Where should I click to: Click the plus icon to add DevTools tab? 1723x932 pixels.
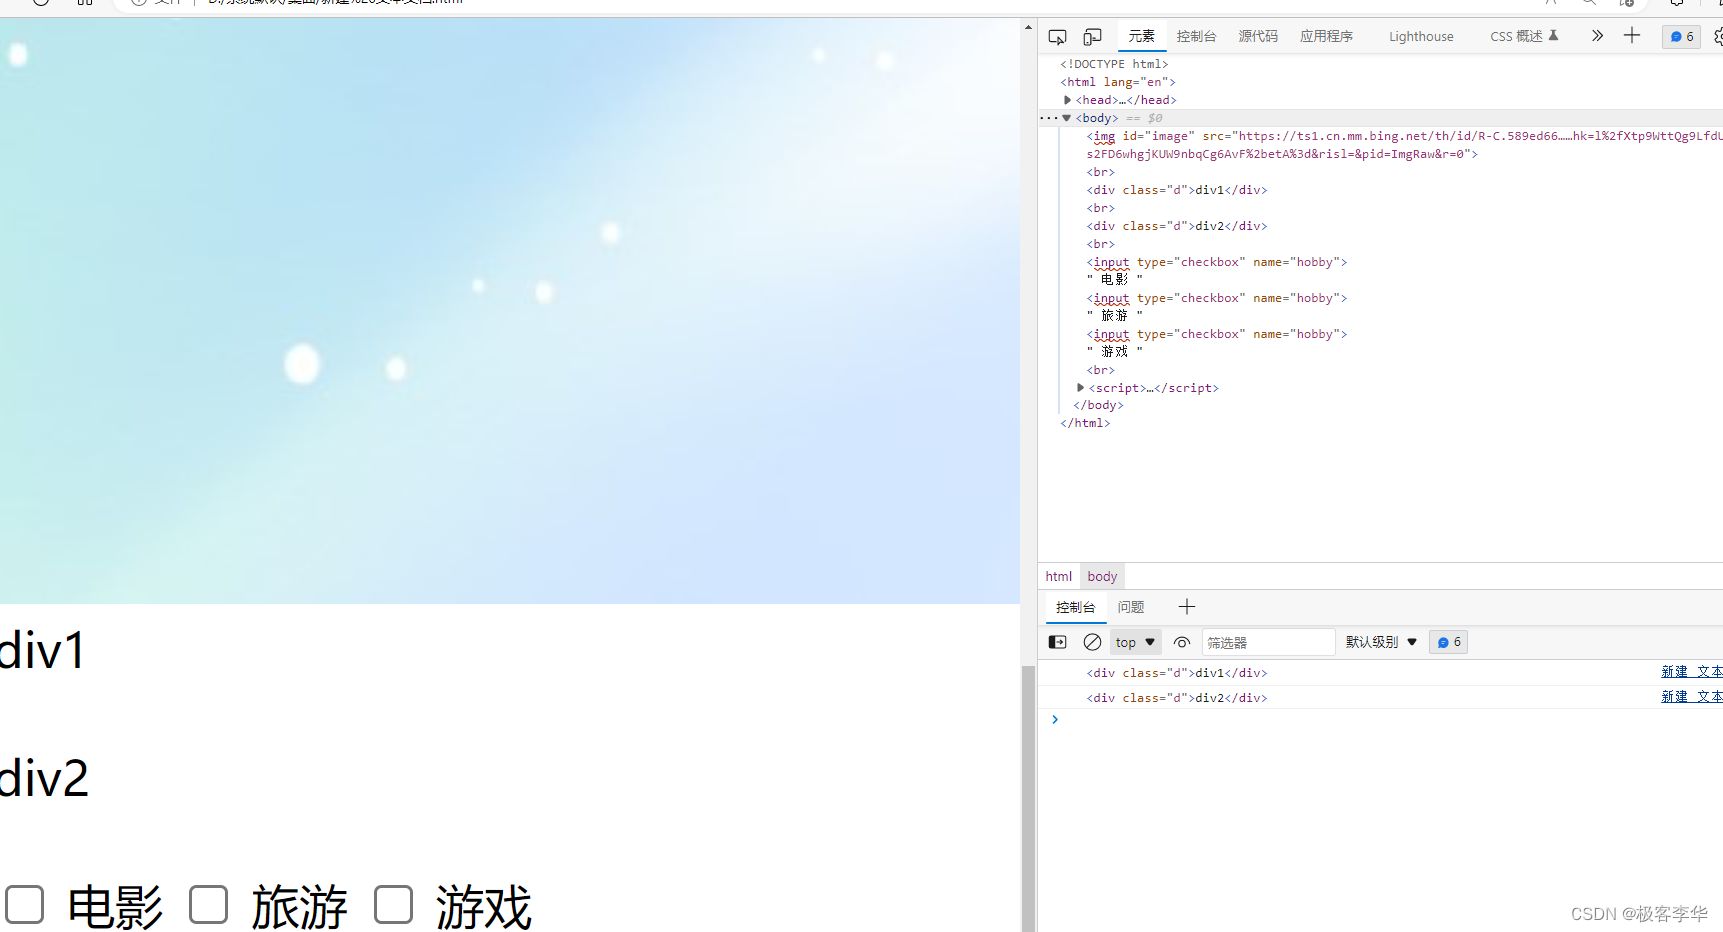[1632, 36]
